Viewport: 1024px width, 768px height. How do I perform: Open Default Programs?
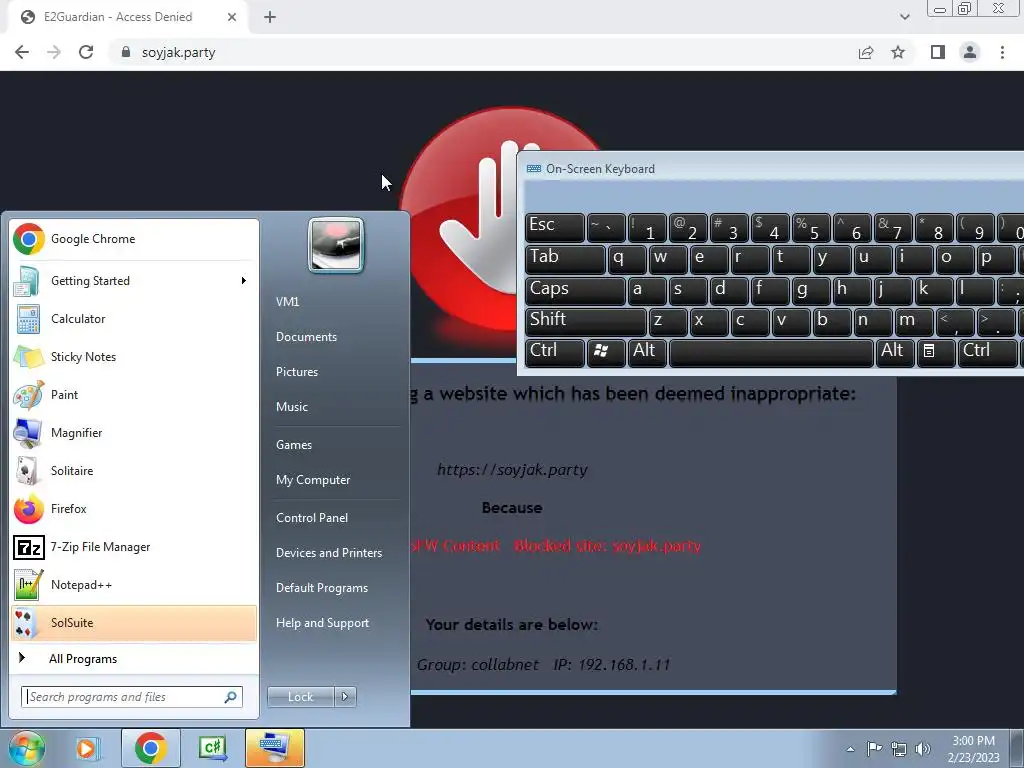click(321, 588)
